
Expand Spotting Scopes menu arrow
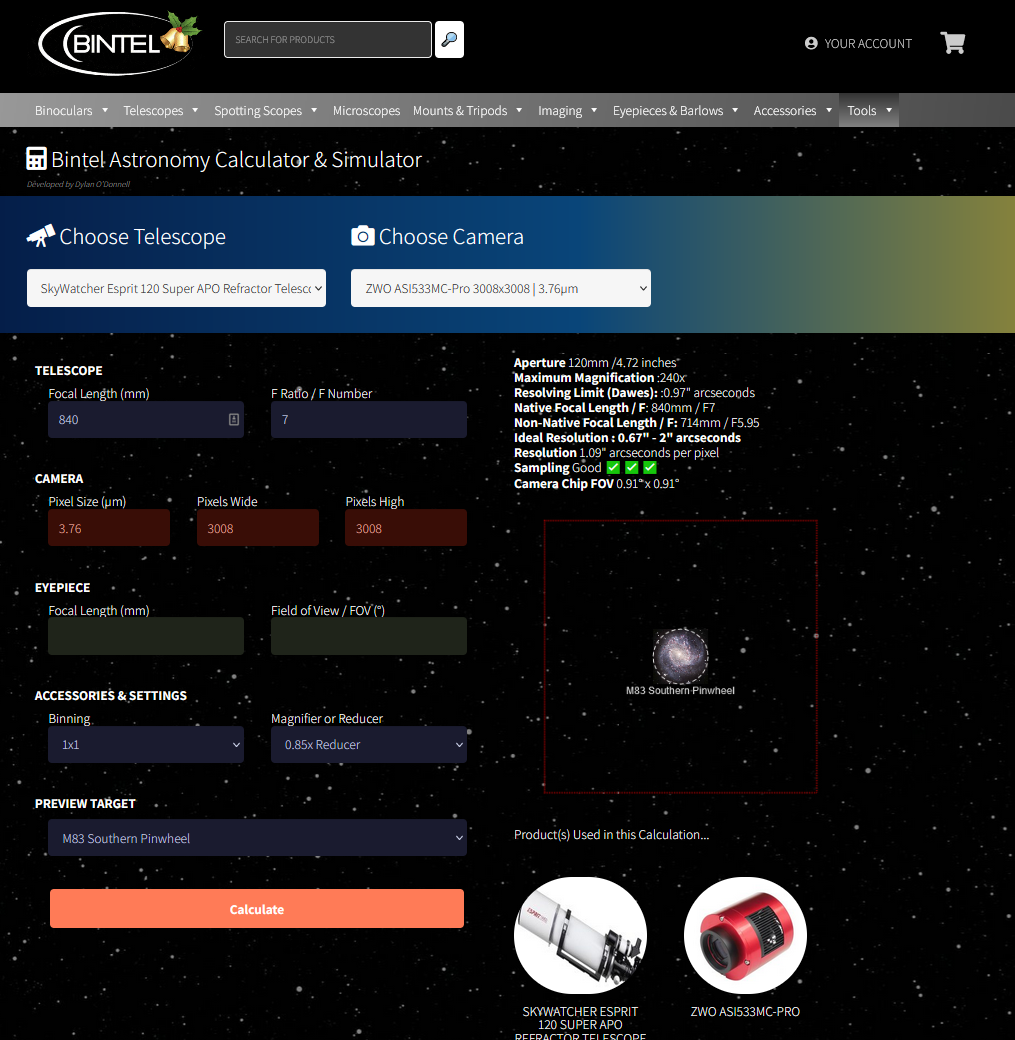(314, 110)
